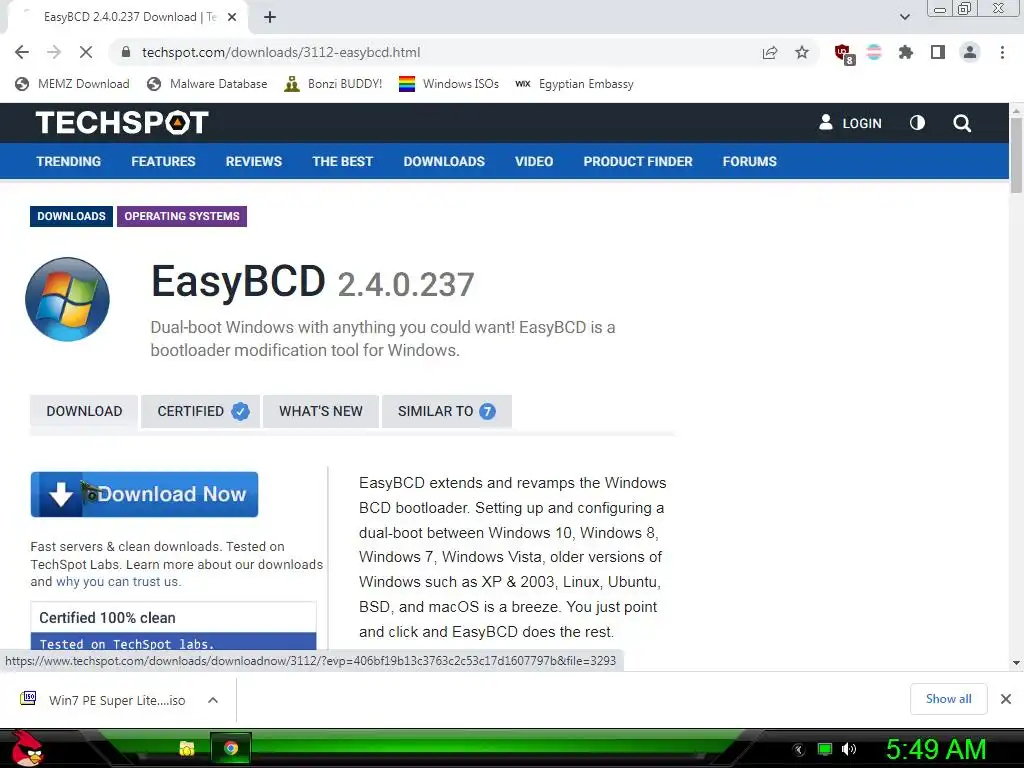Open the MEMZ Download bookmark
The height and width of the screenshot is (768, 1024).
point(72,84)
